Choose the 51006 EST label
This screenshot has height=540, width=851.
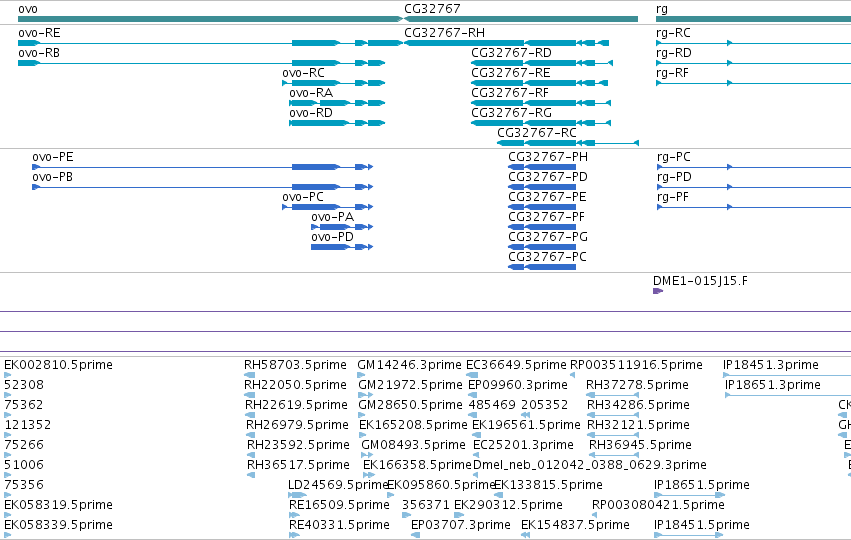point(24,465)
